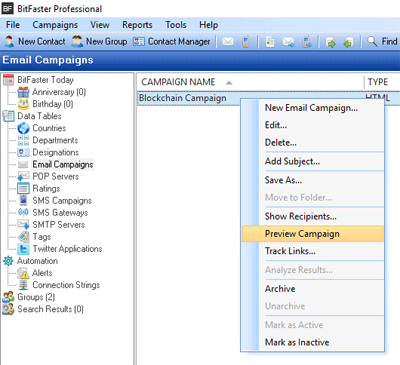400x365 pixels.
Task: Select the Countries globe icon
Action: (23, 128)
